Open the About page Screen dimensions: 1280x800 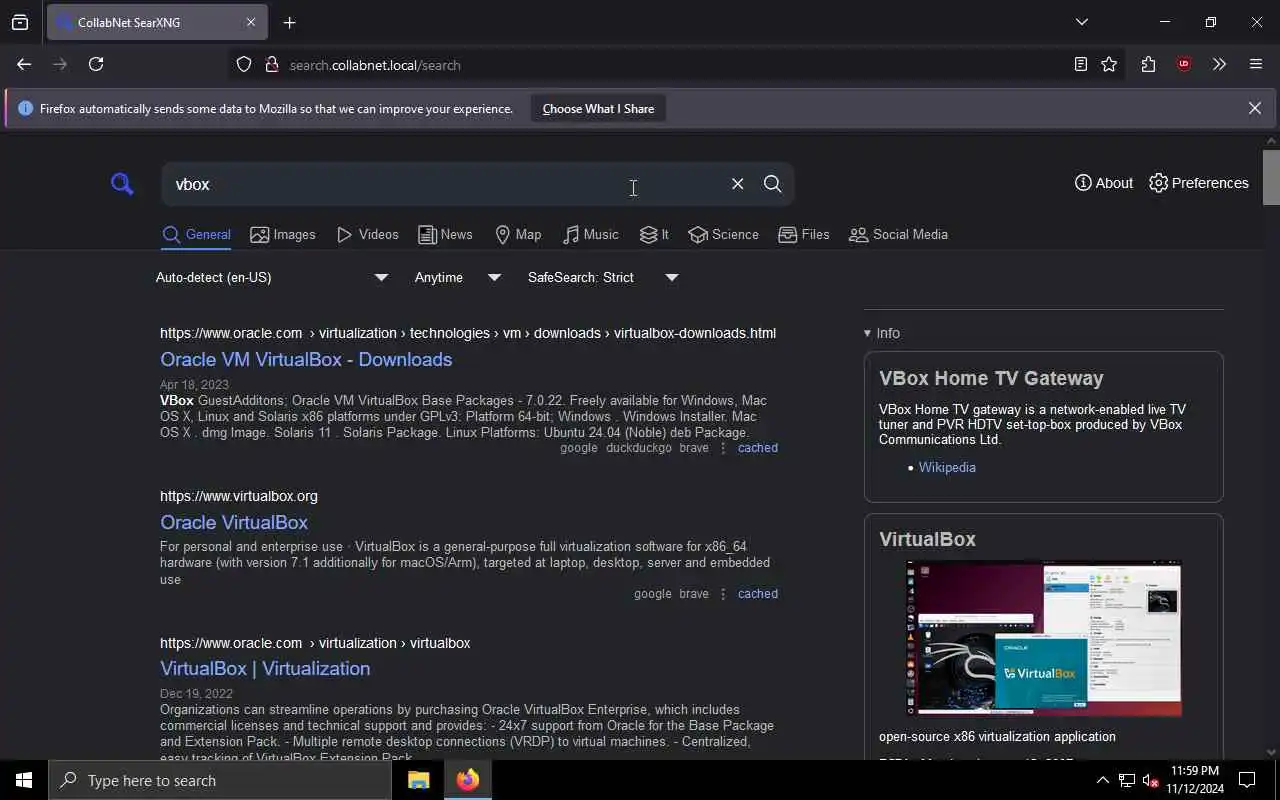point(1103,183)
